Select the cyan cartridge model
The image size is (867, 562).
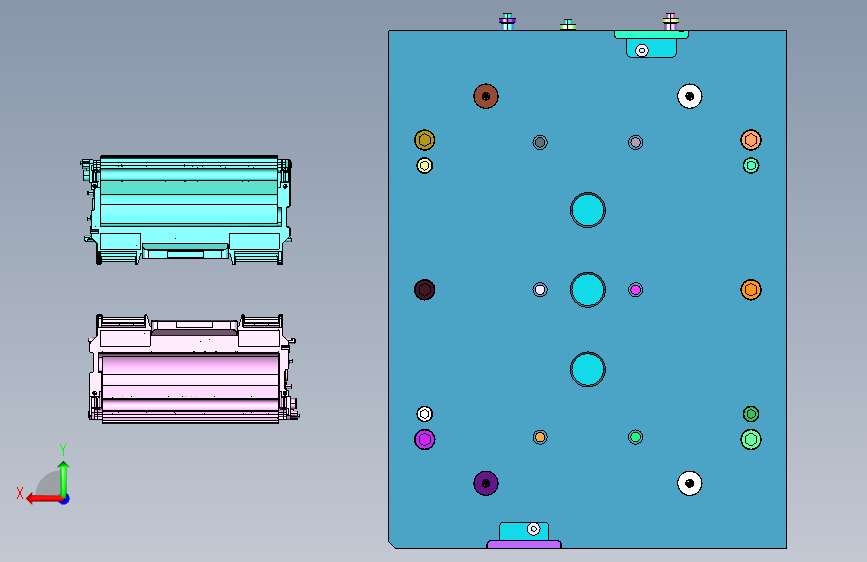(x=186, y=210)
